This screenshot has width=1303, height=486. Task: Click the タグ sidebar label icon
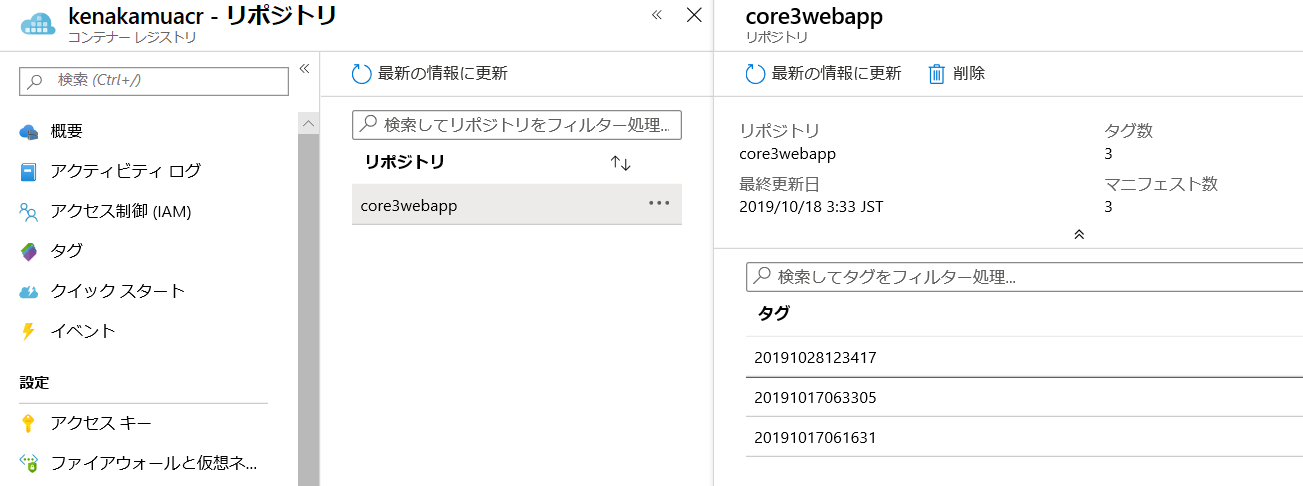[x=29, y=251]
